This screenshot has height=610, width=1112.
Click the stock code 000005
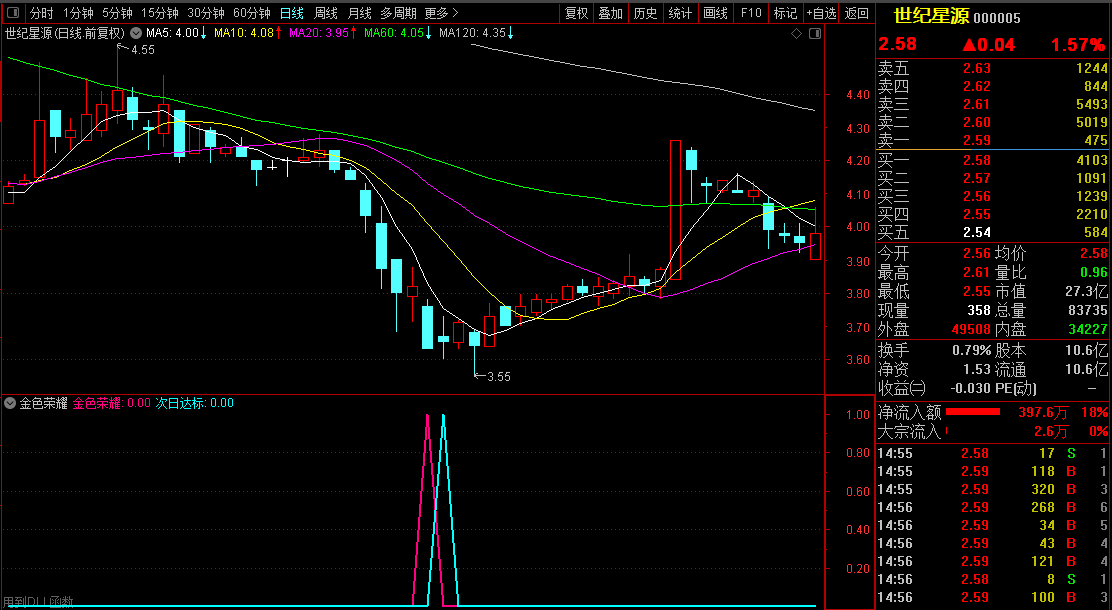coord(996,18)
